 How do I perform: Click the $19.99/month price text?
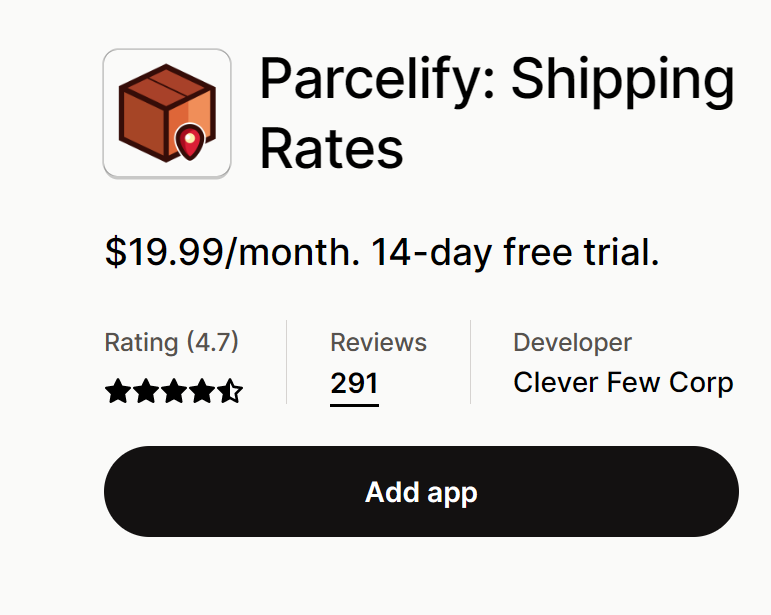[x=232, y=252]
